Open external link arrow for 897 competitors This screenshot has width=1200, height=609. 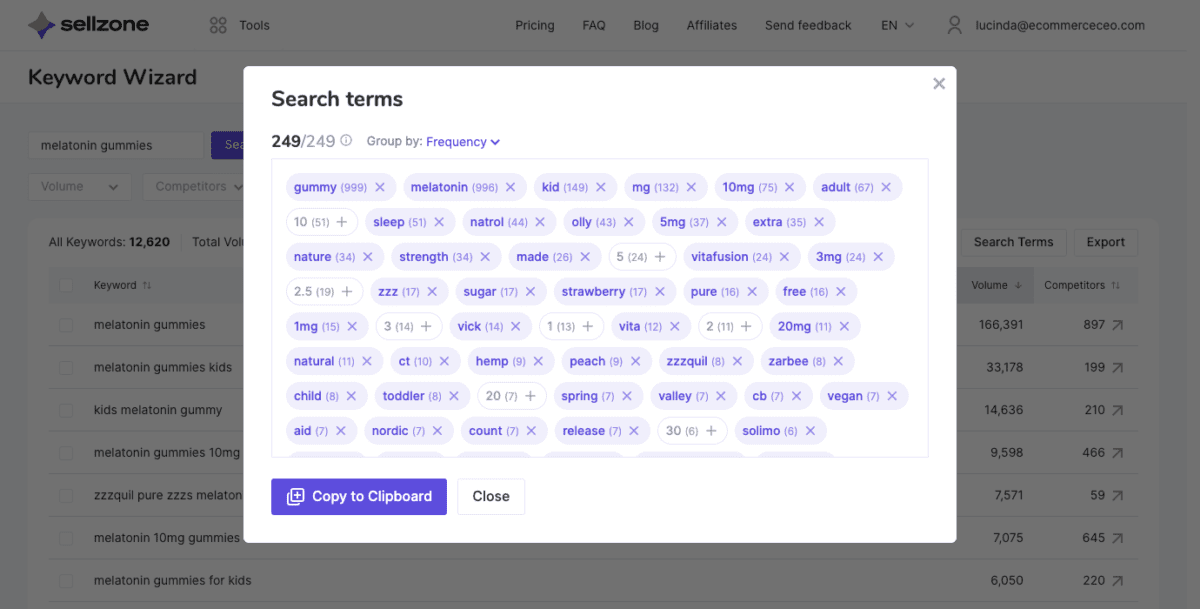click(x=1117, y=325)
